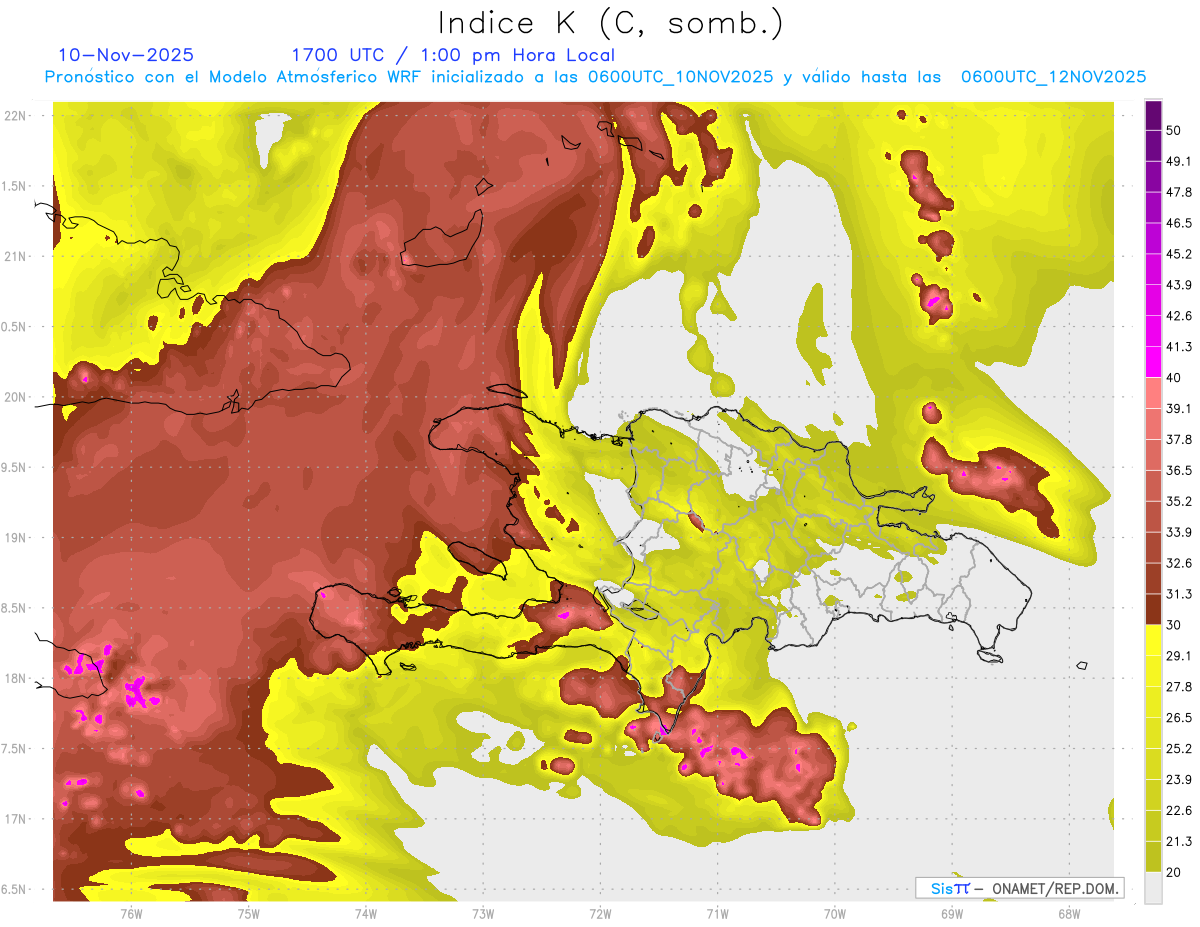The width and height of the screenshot is (1200, 927).
Task: Click the colorbar value "33.9"
Action: click(1179, 532)
